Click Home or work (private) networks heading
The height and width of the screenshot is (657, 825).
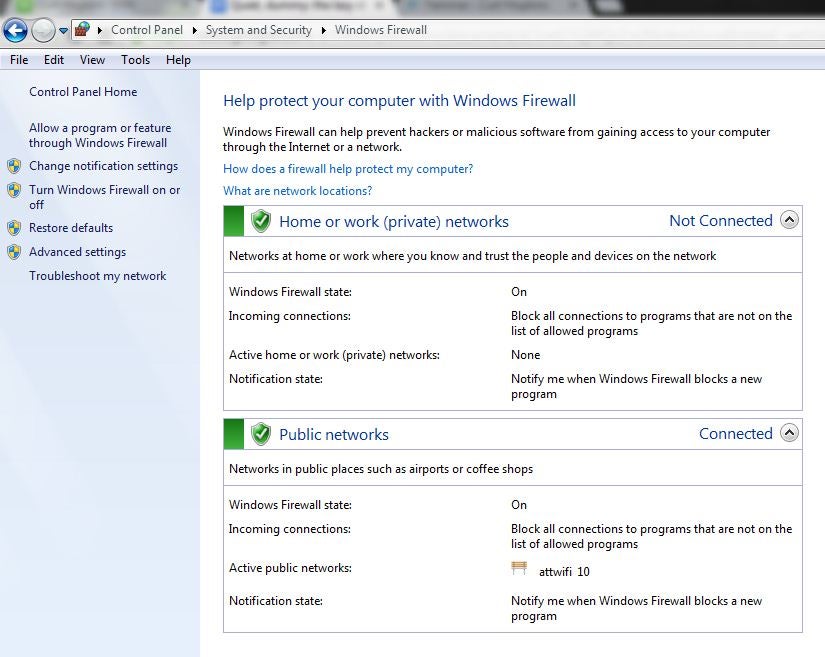[x=394, y=221]
